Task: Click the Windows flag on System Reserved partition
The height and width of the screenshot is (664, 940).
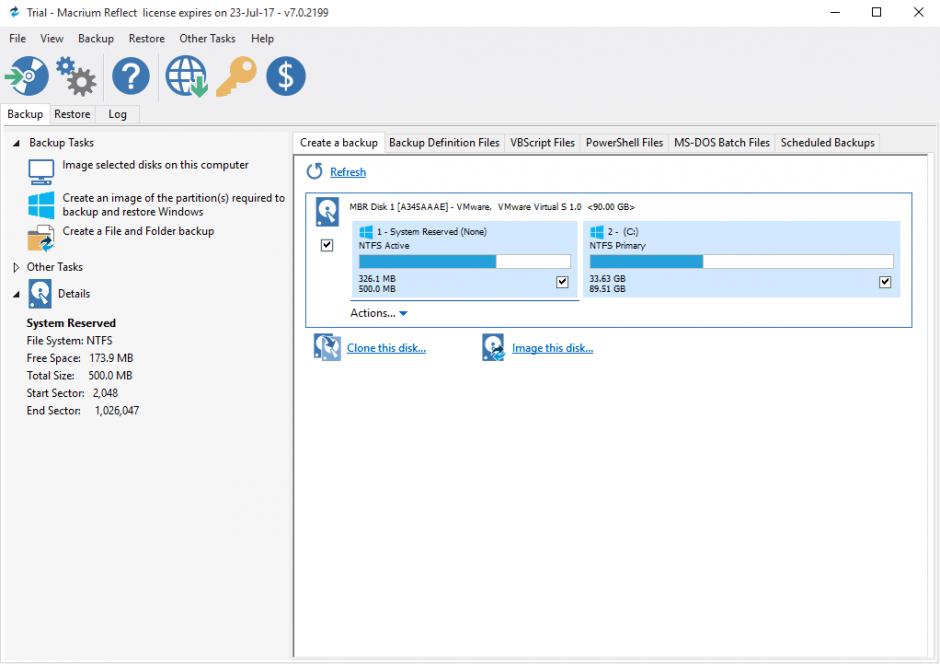Action: 366,232
